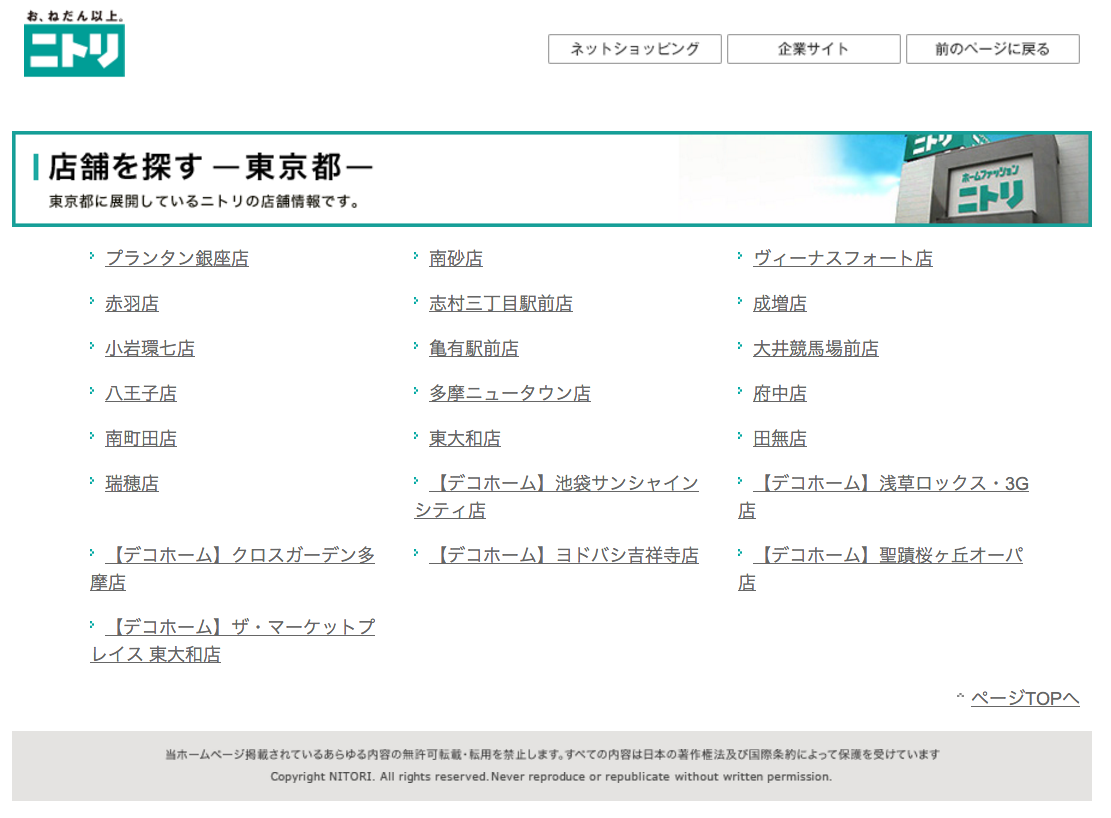Click the ニトリ store banner photo
The width and height of the screenshot is (1111, 818).
coord(992,179)
